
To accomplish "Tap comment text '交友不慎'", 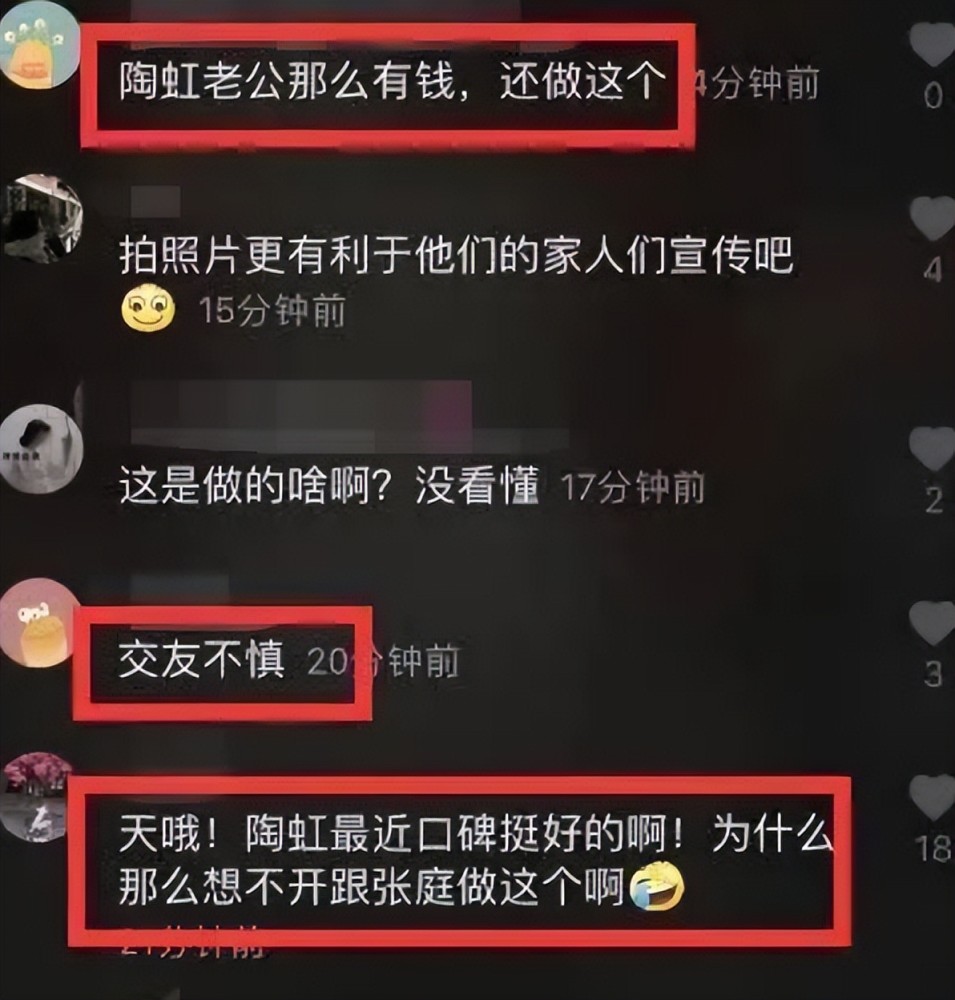I will click(x=202, y=659).
